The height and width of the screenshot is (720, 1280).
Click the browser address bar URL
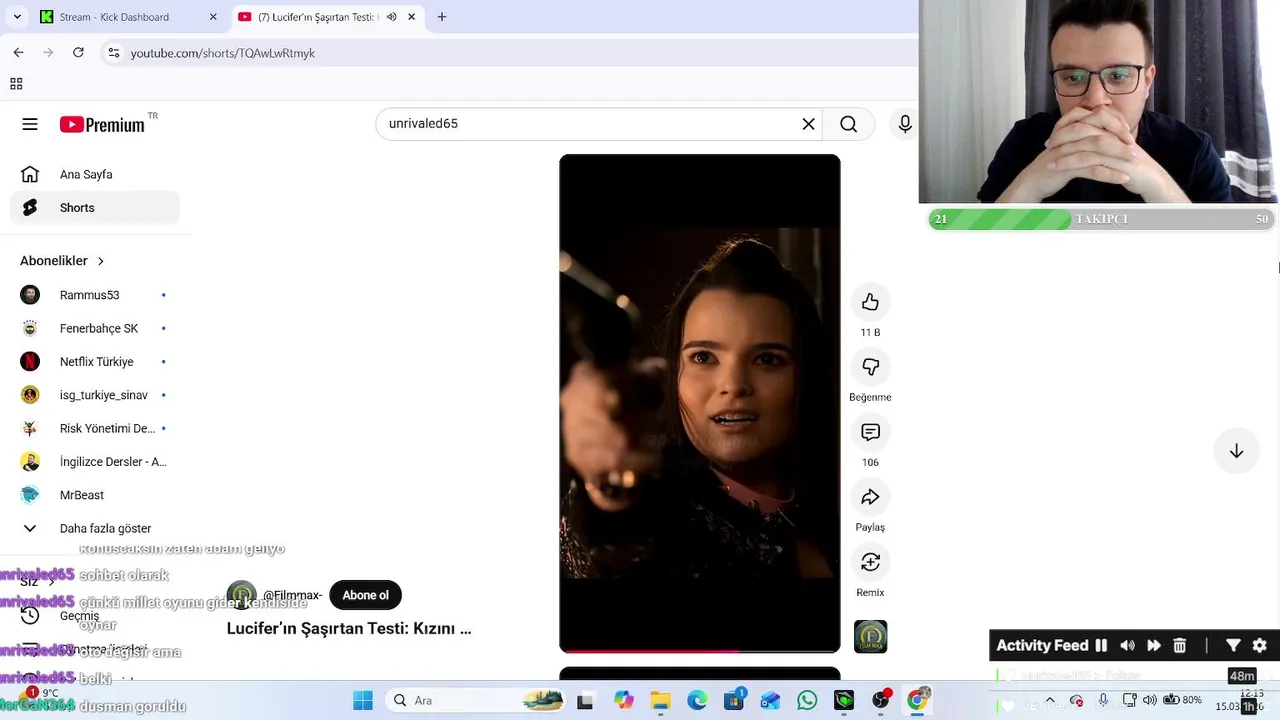pyautogui.click(x=223, y=53)
